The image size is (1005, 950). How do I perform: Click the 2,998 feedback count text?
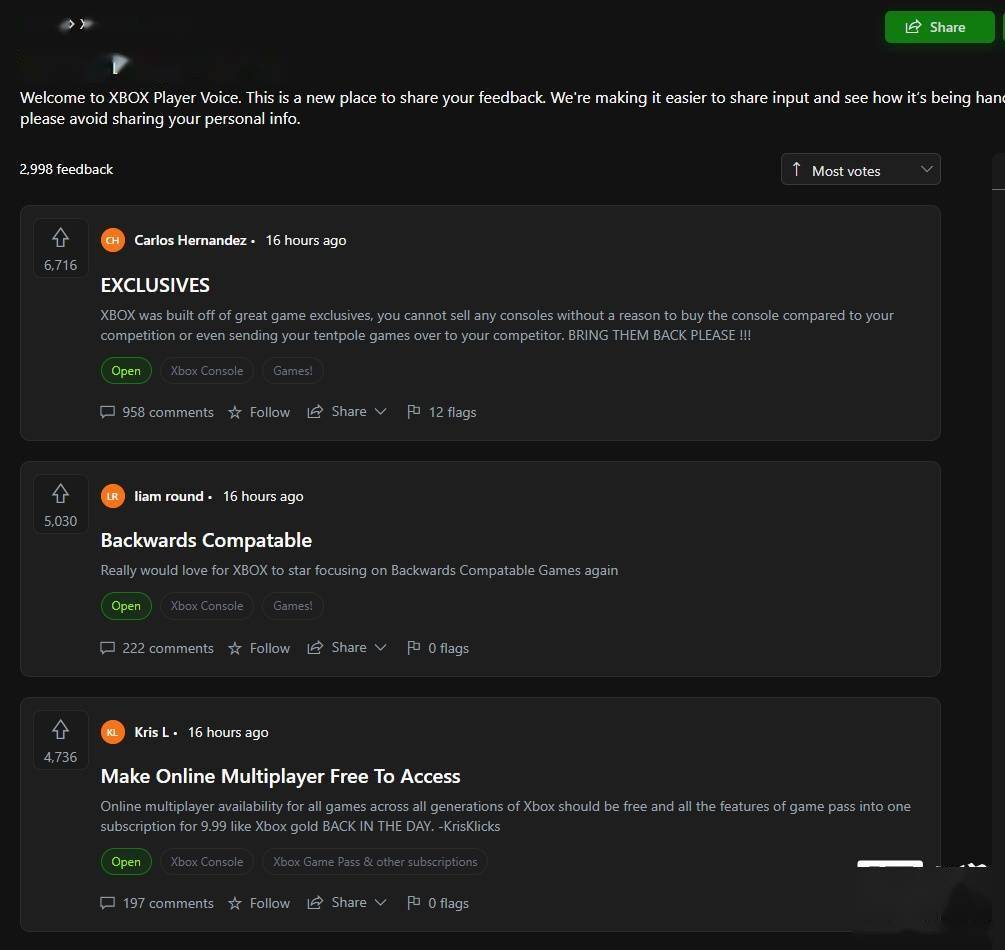tap(66, 169)
